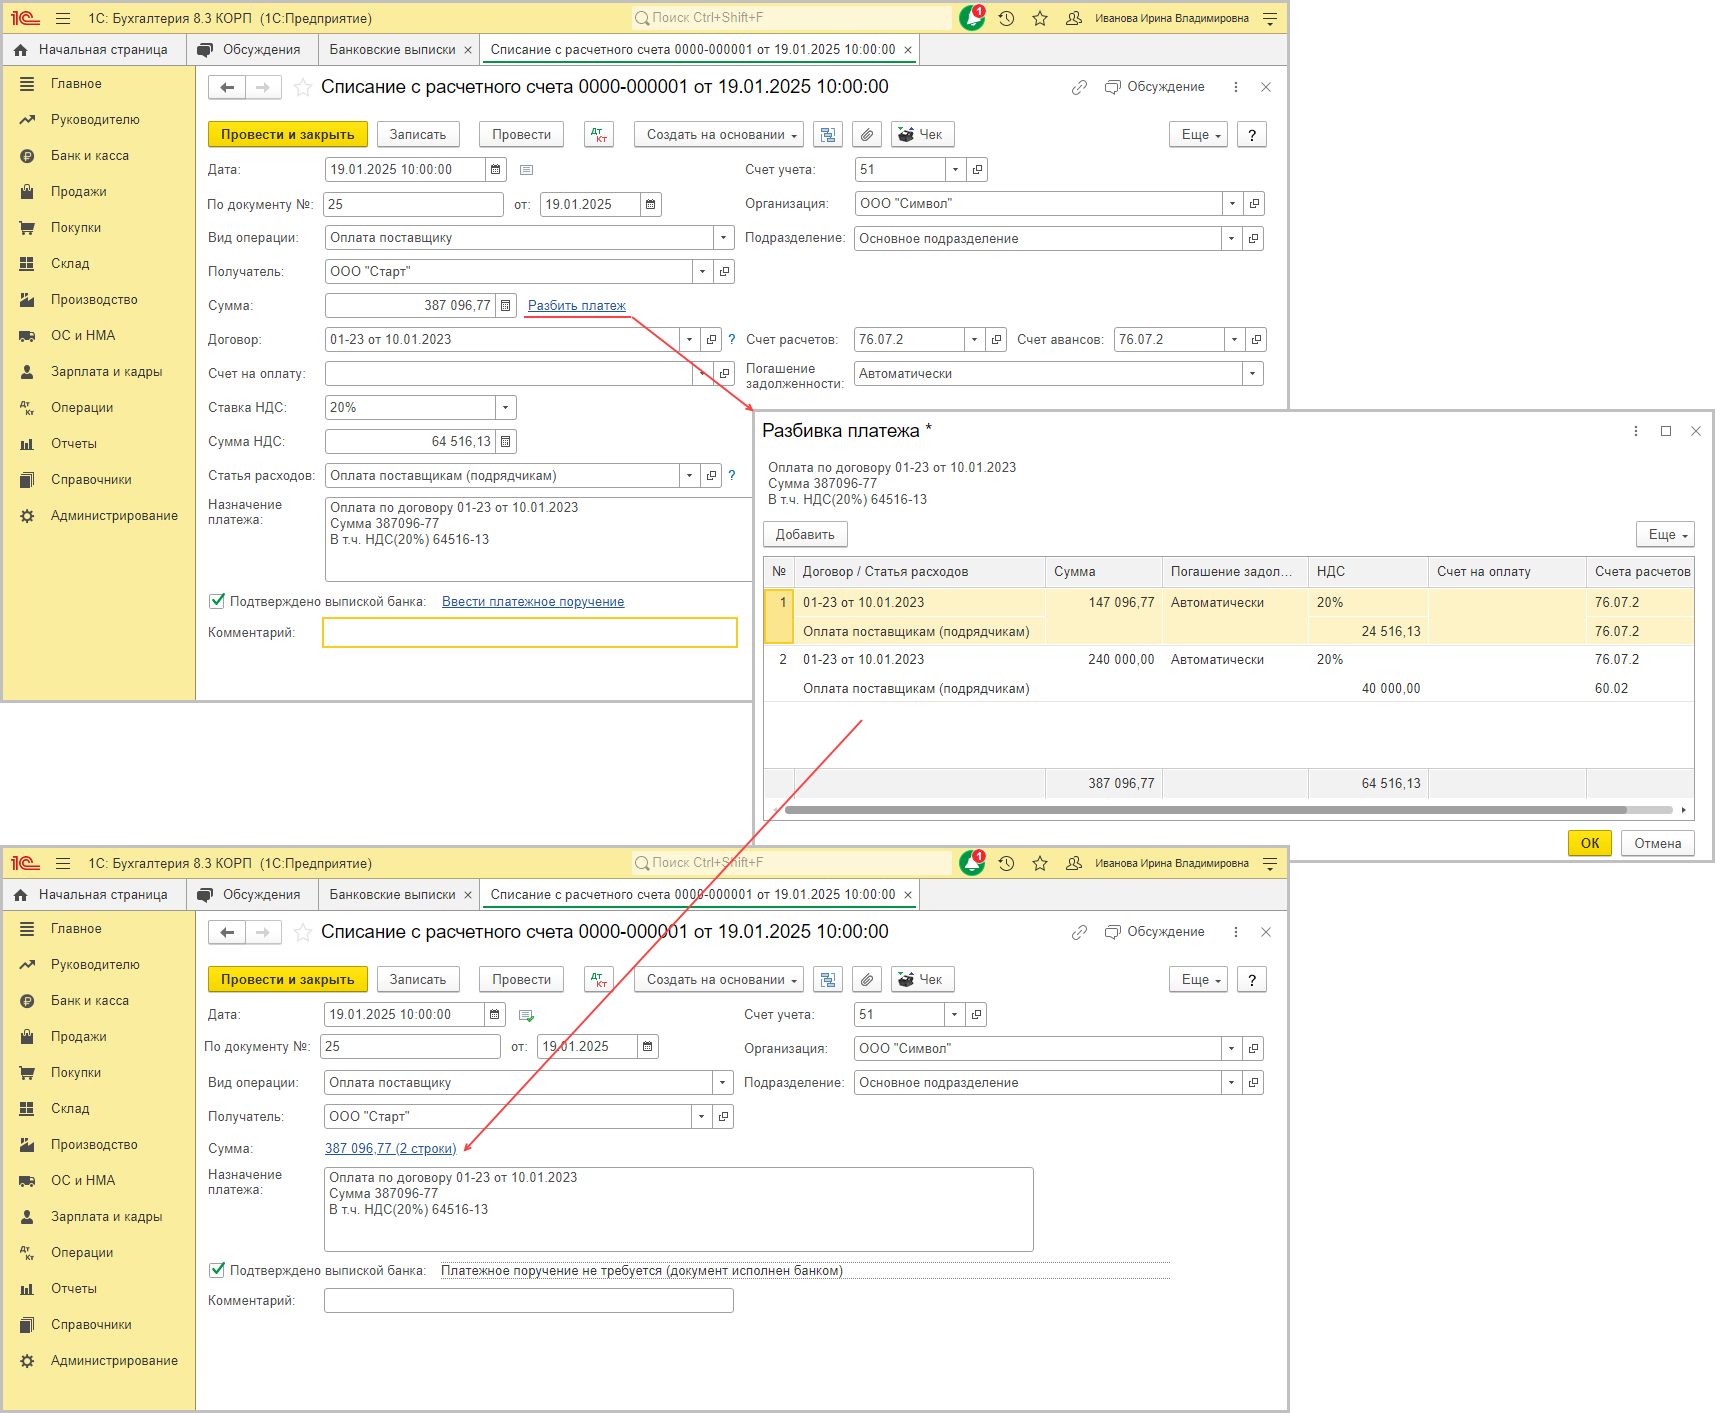This screenshot has height=1413, width=1715.
Task: Open Еще menu in Разбивка платежа dialog
Action: click(1665, 535)
